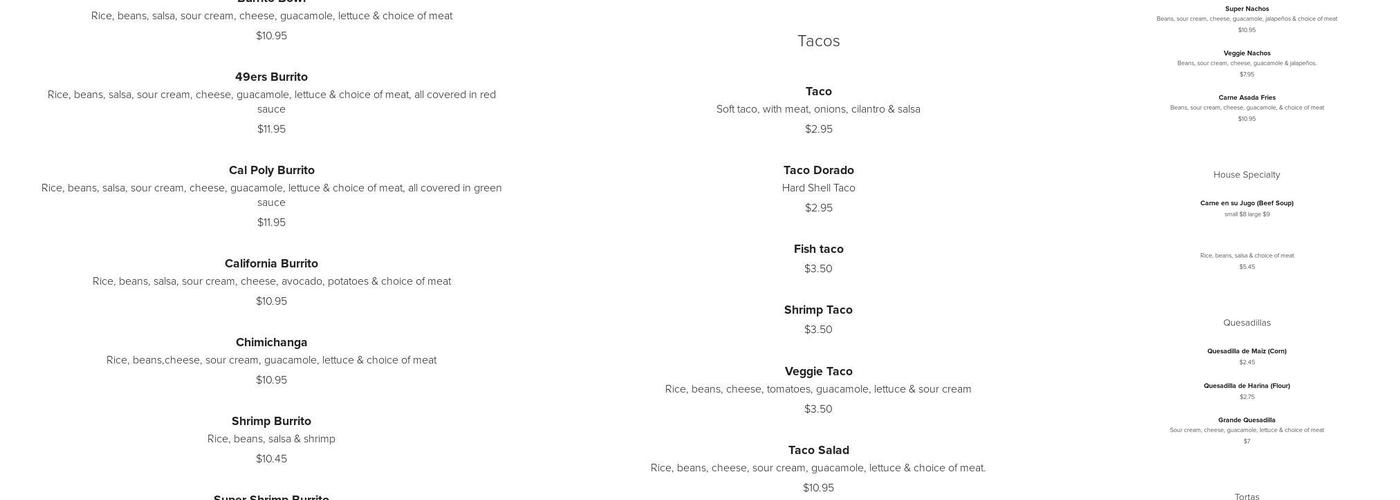Select Carne en su Jugo beef soup
1400x500 pixels.
coord(1246,203)
